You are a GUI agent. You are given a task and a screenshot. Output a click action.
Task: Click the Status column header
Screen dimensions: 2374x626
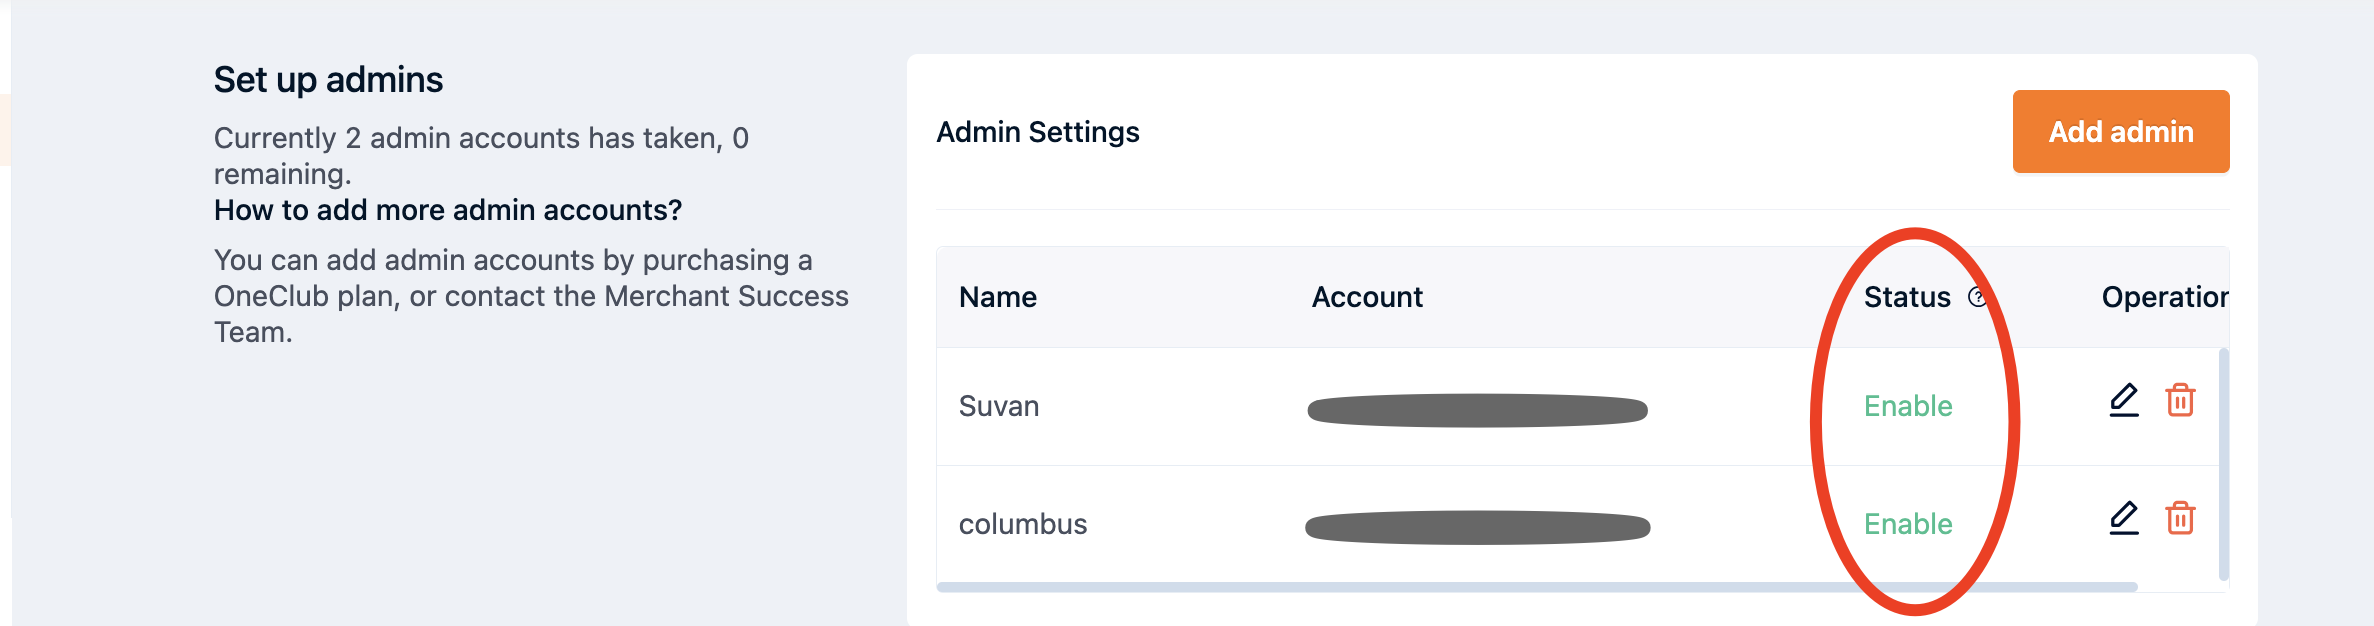(1907, 297)
